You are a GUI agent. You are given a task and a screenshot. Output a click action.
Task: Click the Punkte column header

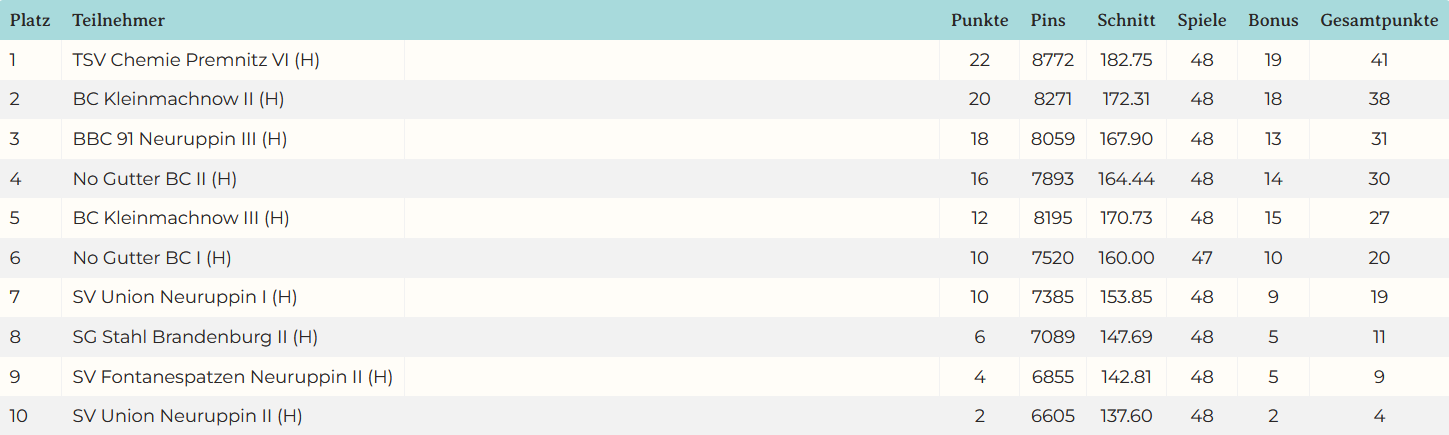tap(979, 20)
